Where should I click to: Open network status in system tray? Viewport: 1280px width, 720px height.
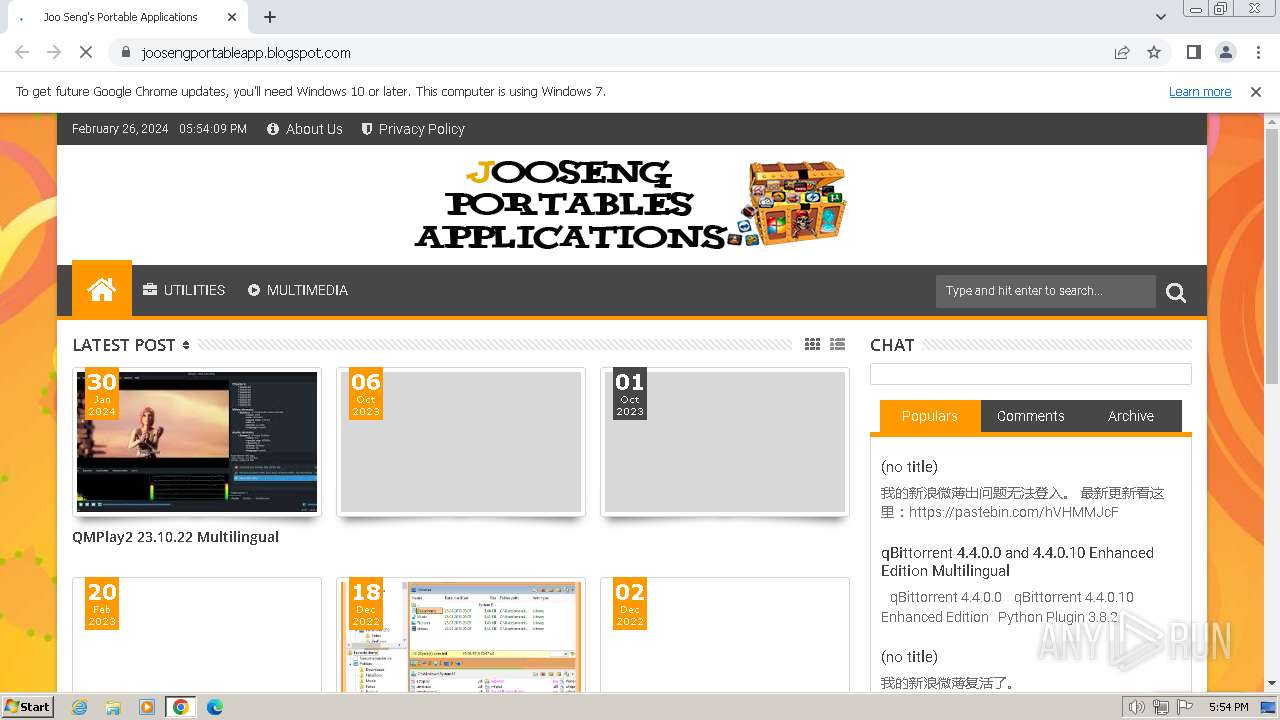tap(1161, 707)
